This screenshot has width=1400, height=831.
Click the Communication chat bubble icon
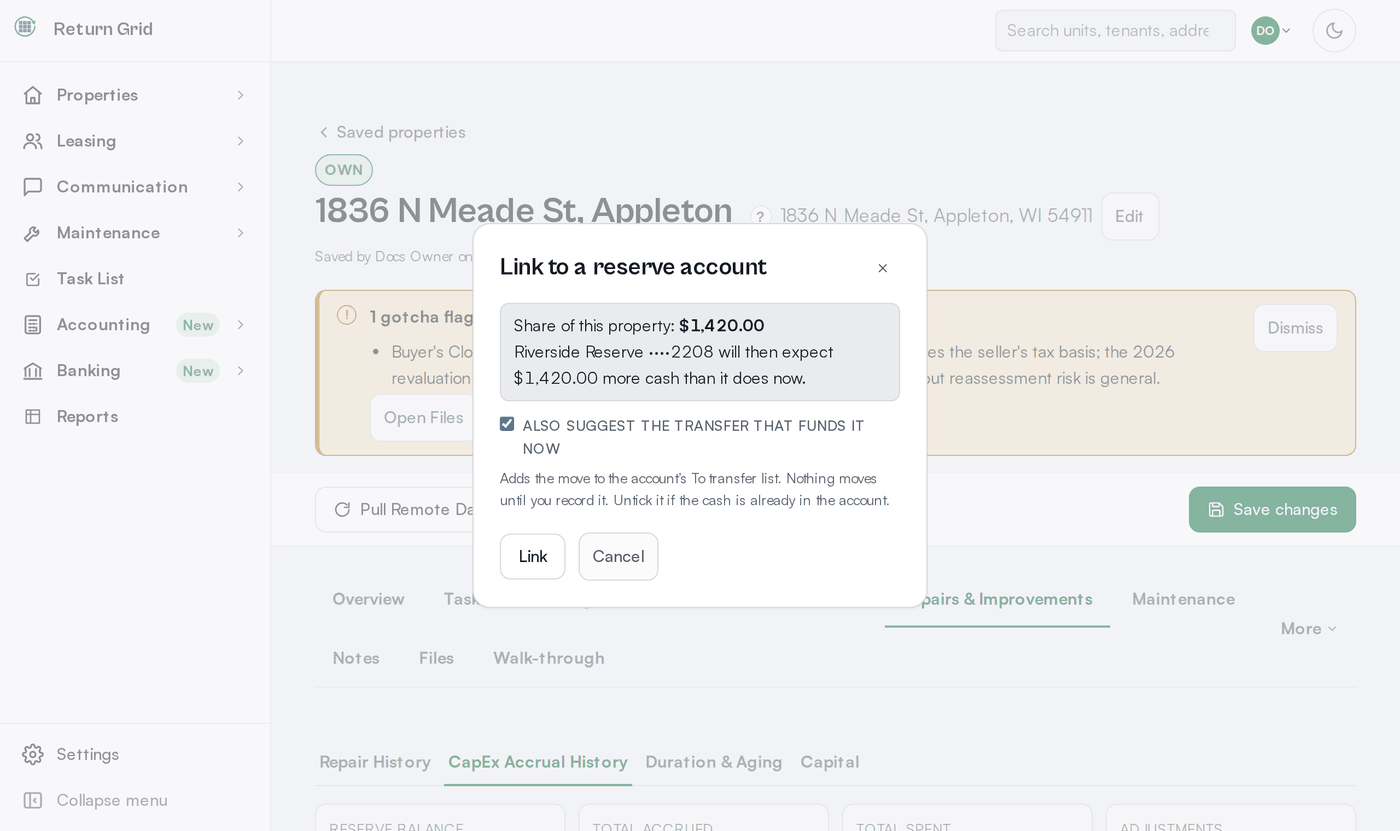33,187
